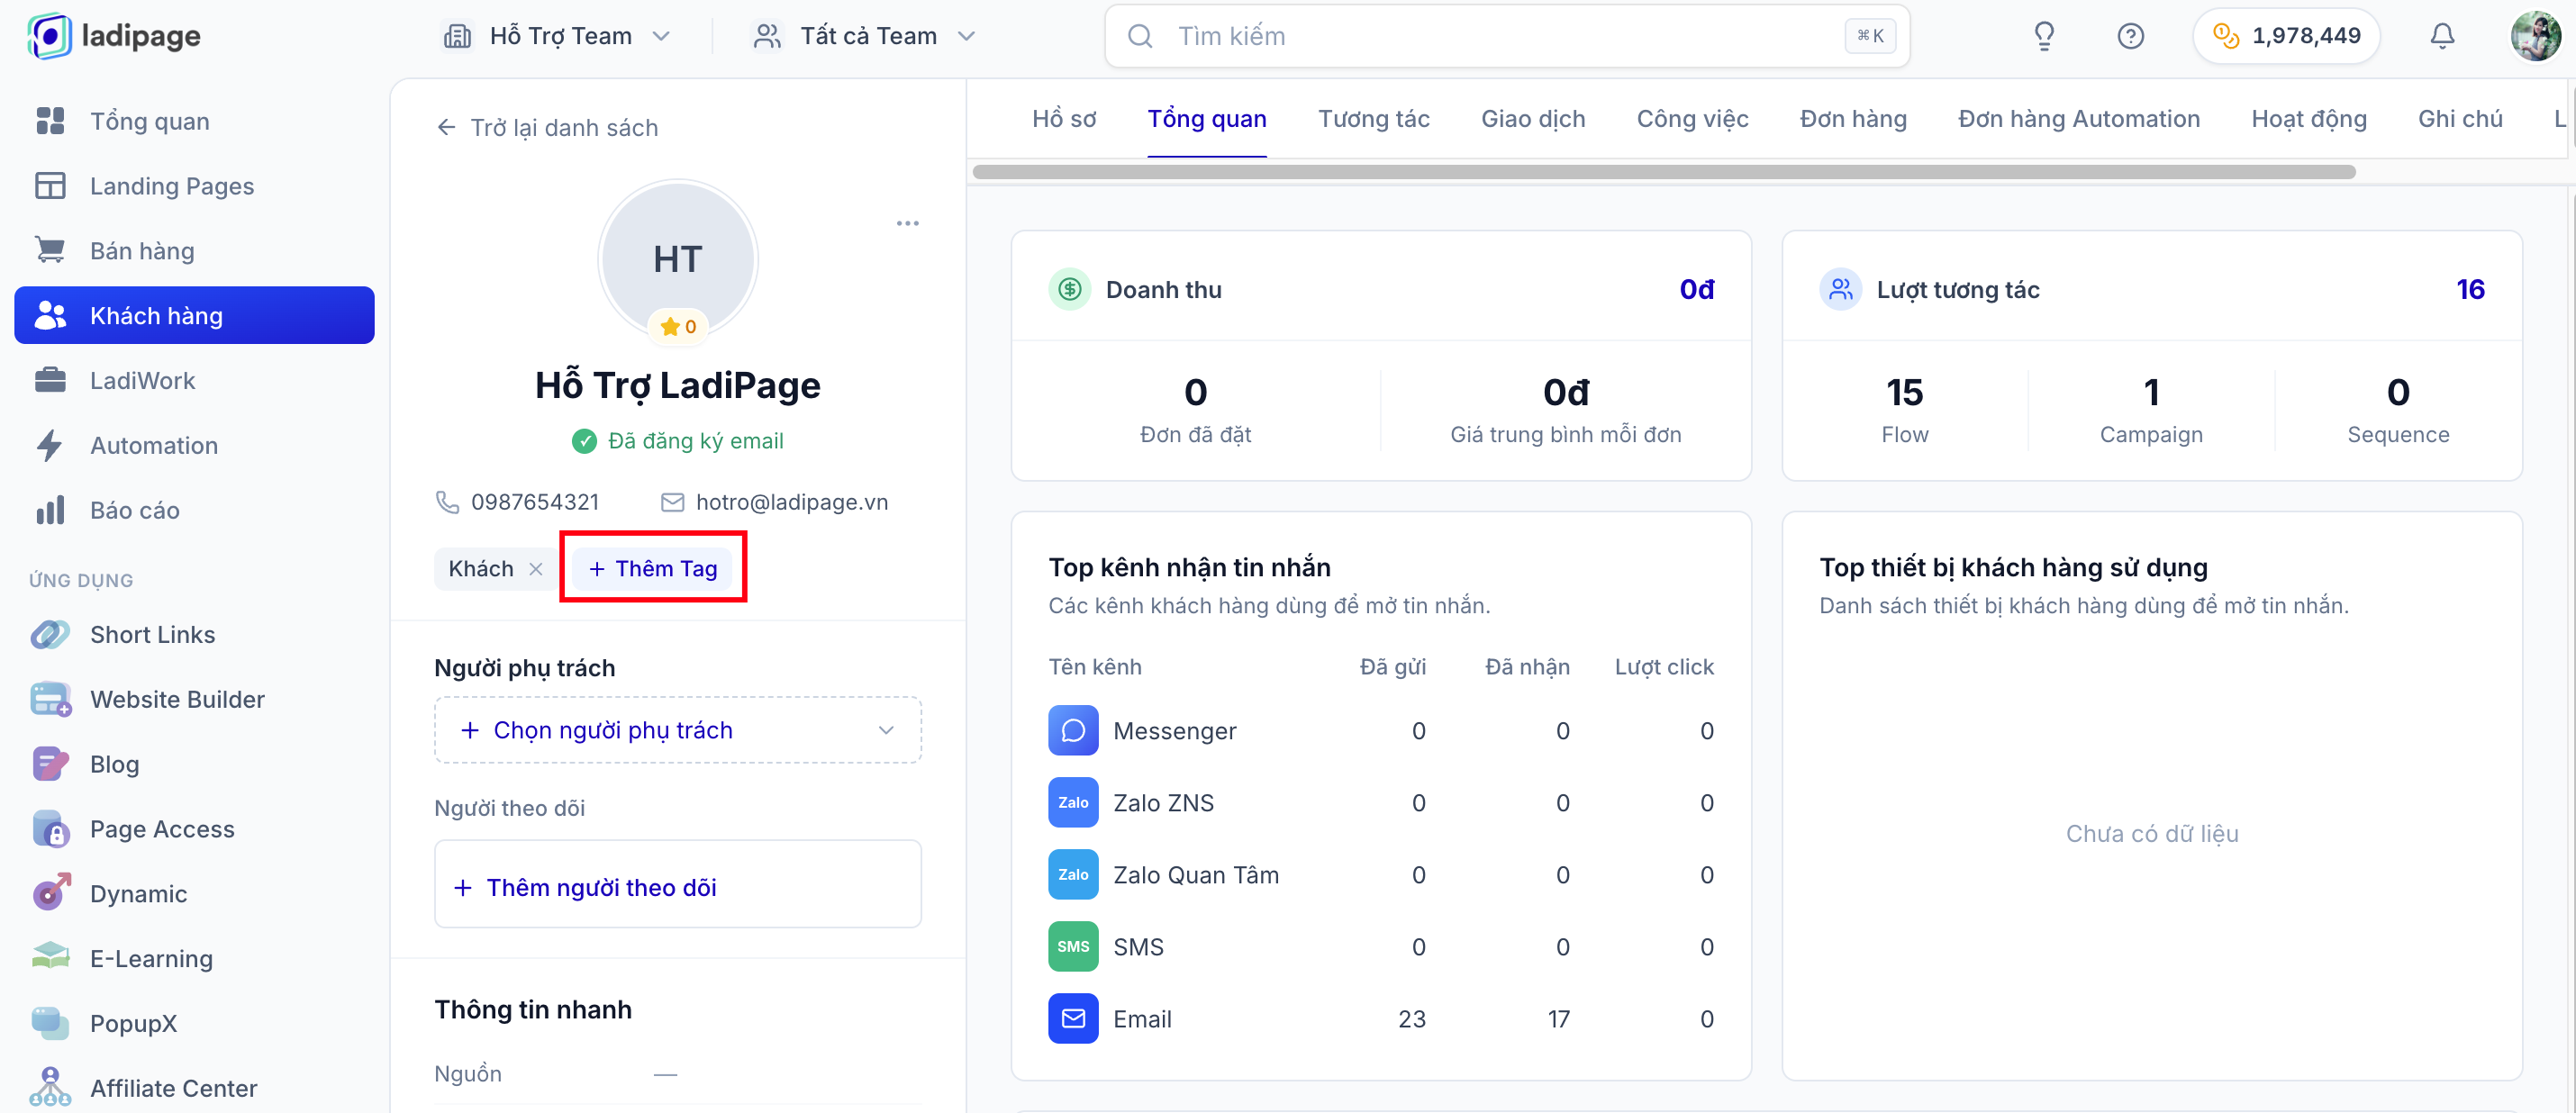This screenshot has height=1113, width=2576.
Task: Click the star rating badge 0
Action: click(x=678, y=327)
